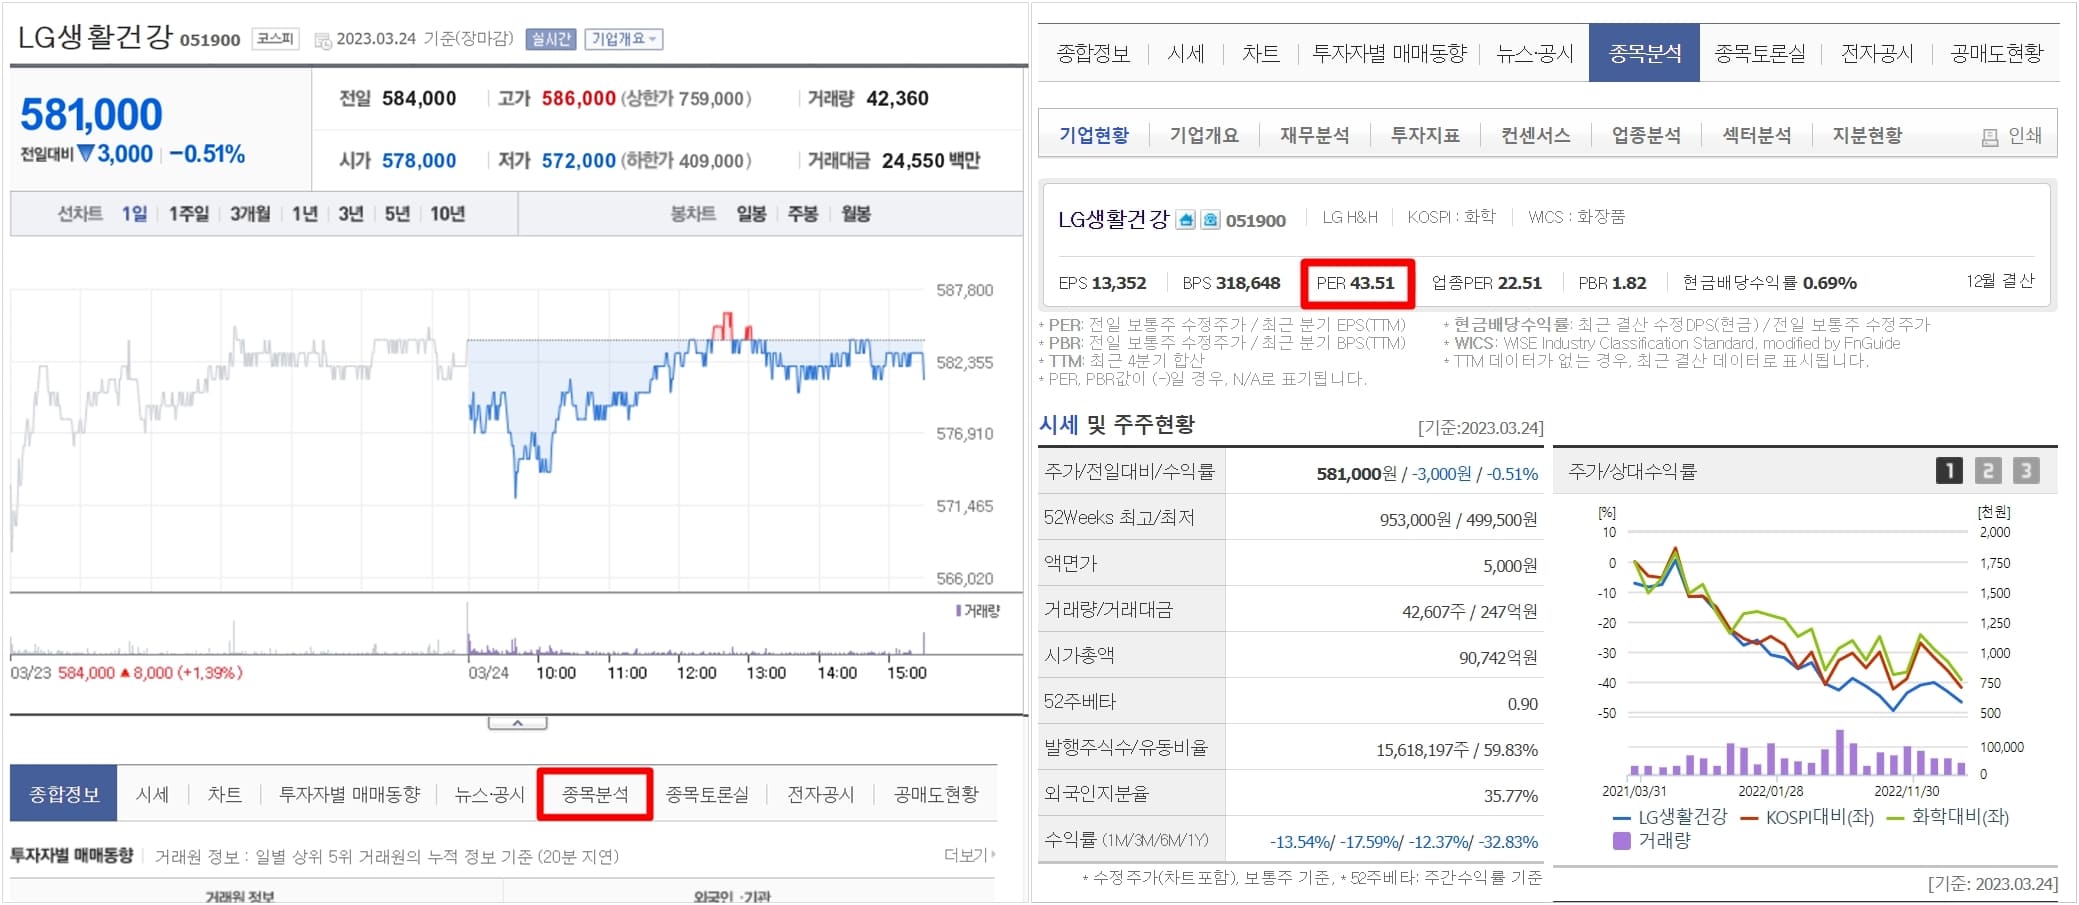Select the 지분현황 sub-tab
2079x905 pixels.
(x=1867, y=135)
